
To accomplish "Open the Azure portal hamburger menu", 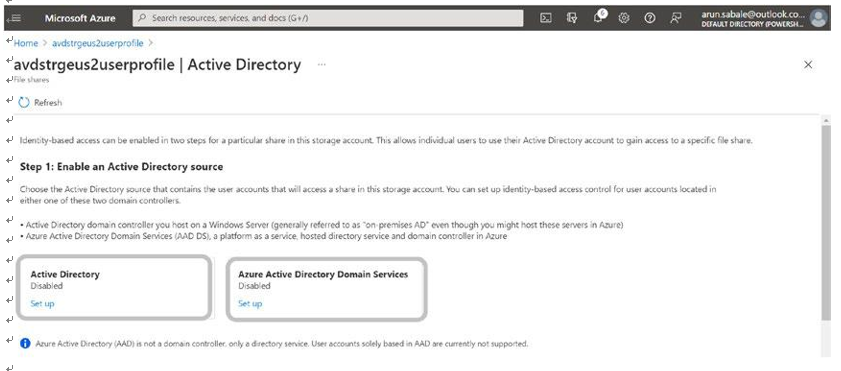I will (15, 18).
